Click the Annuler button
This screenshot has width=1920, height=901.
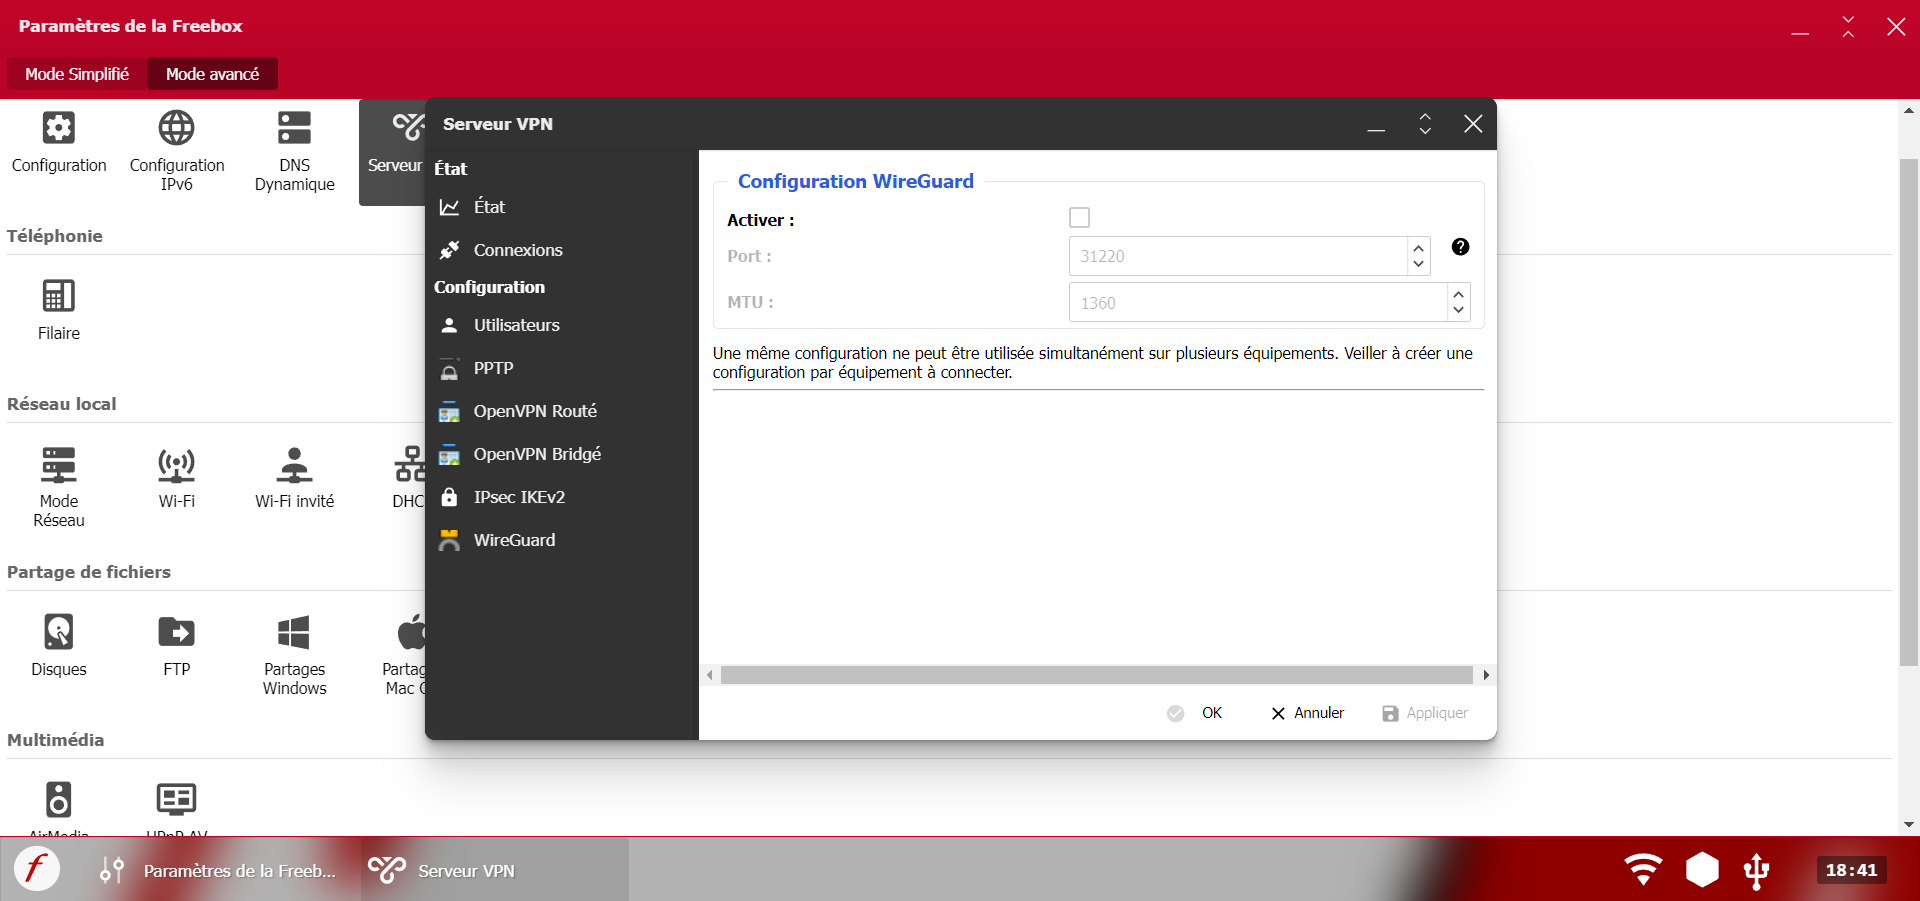(x=1308, y=713)
